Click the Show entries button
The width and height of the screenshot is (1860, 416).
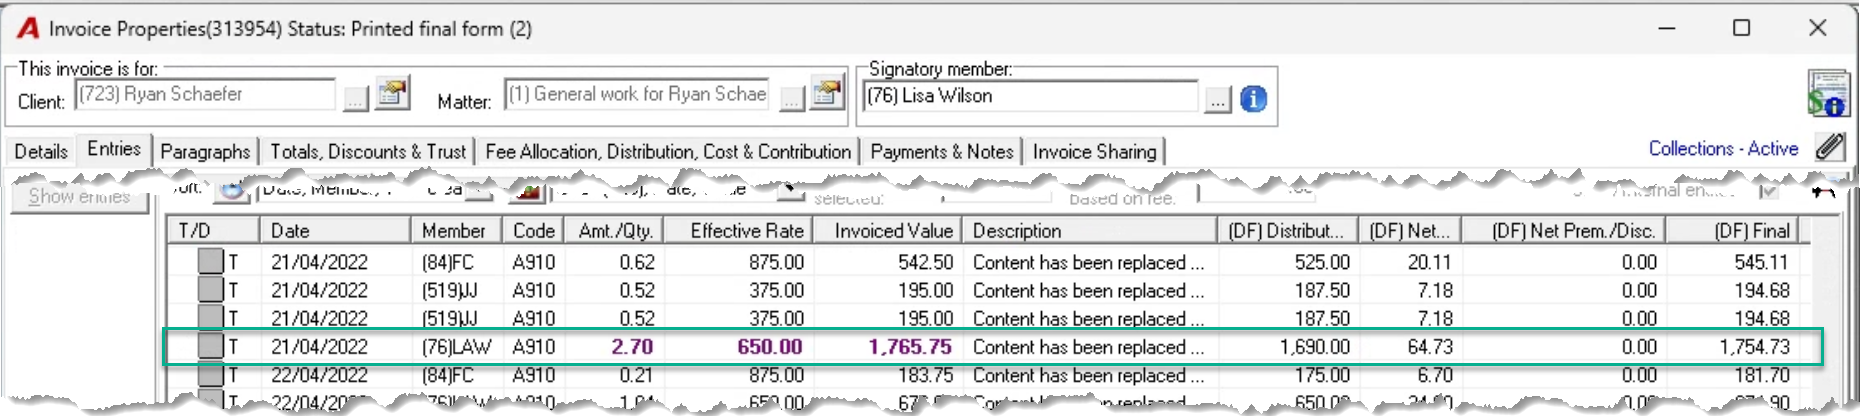pos(79,196)
